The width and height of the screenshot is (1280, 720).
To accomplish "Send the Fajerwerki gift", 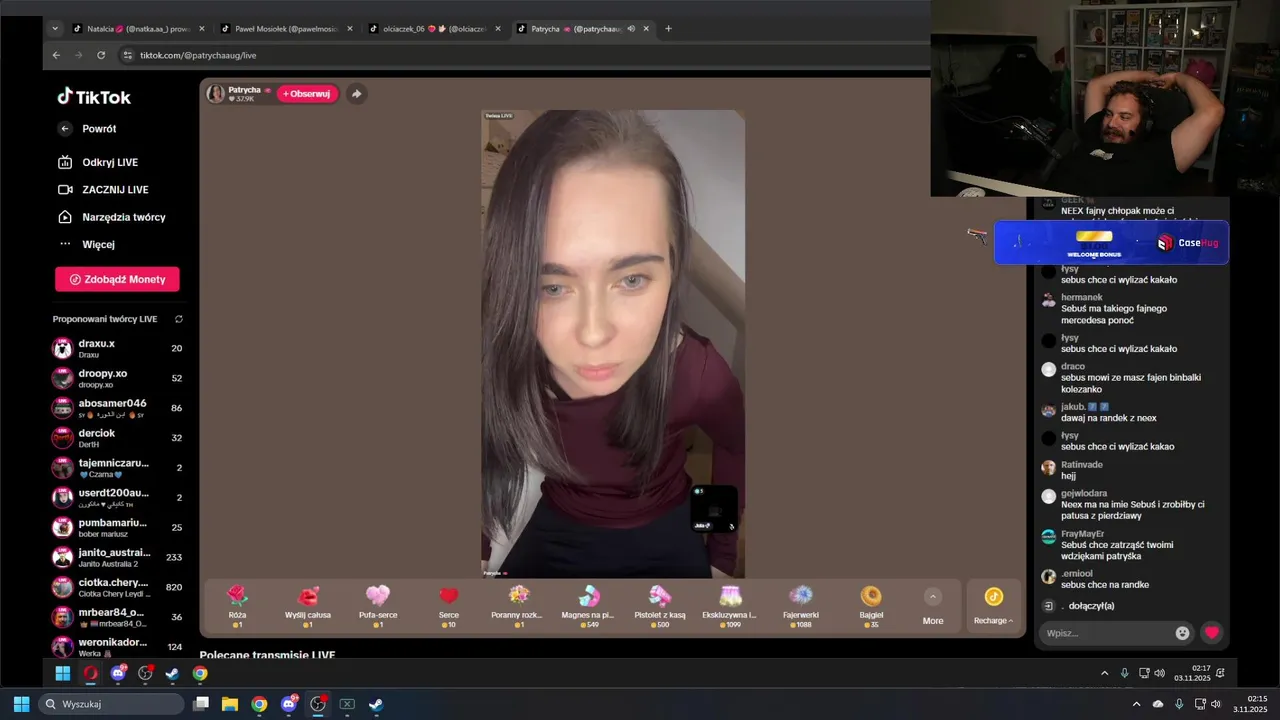I will pyautogui.click(x=800, y=606).
